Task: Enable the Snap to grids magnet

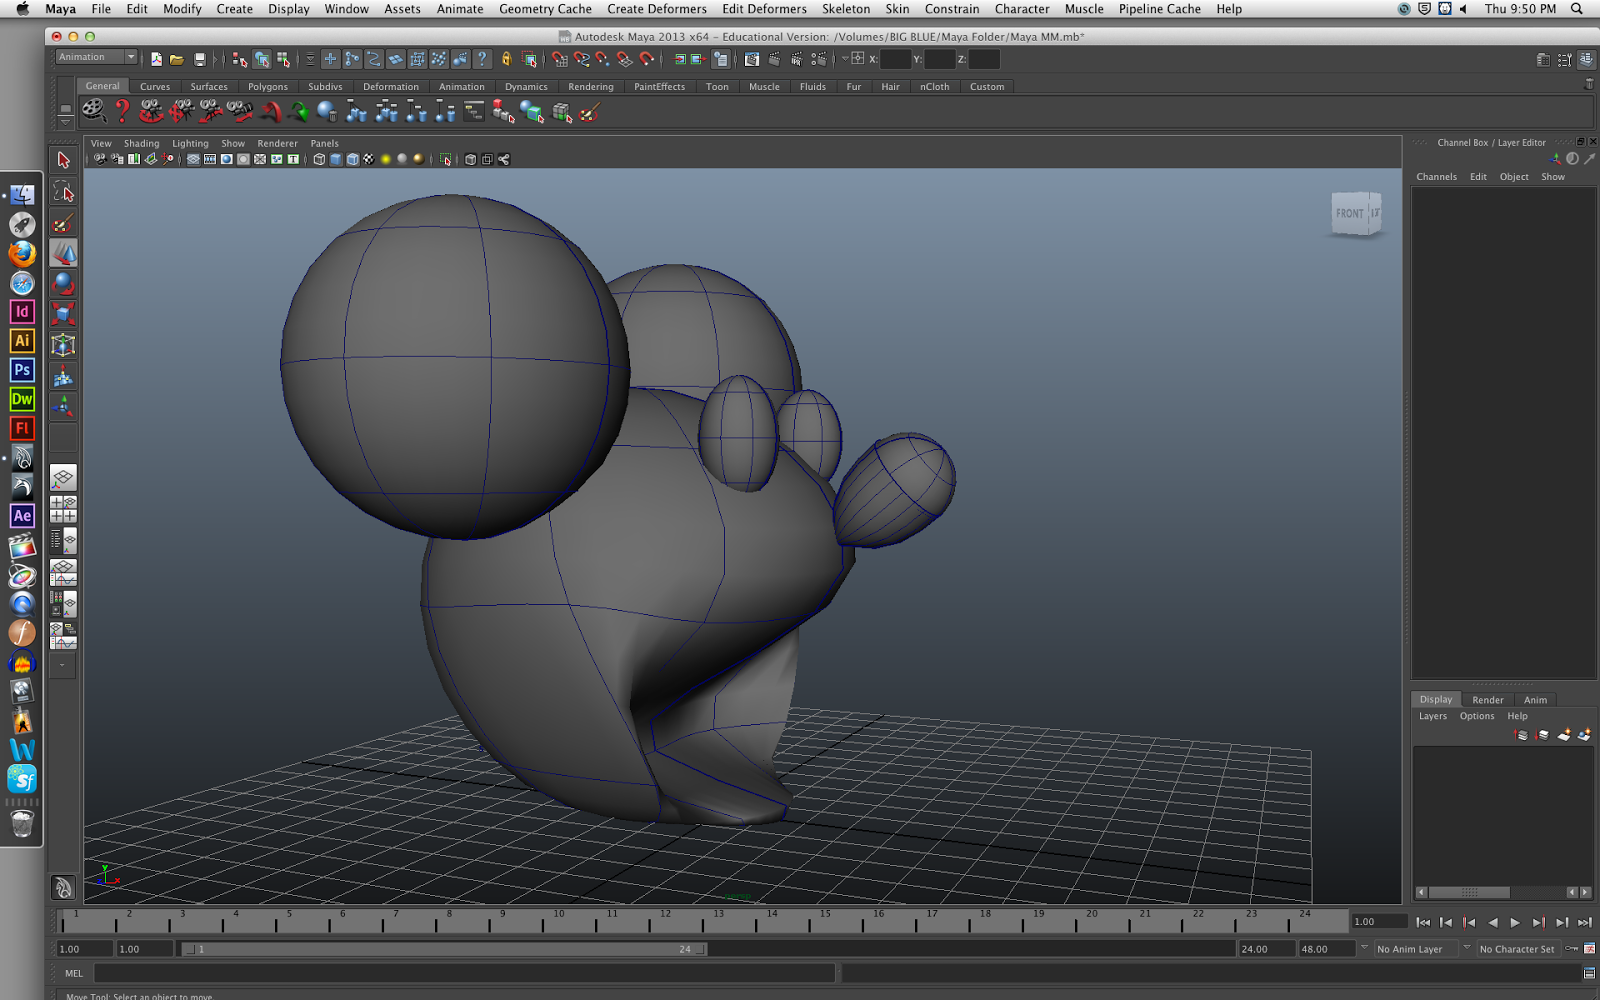Action: [562, 59]
